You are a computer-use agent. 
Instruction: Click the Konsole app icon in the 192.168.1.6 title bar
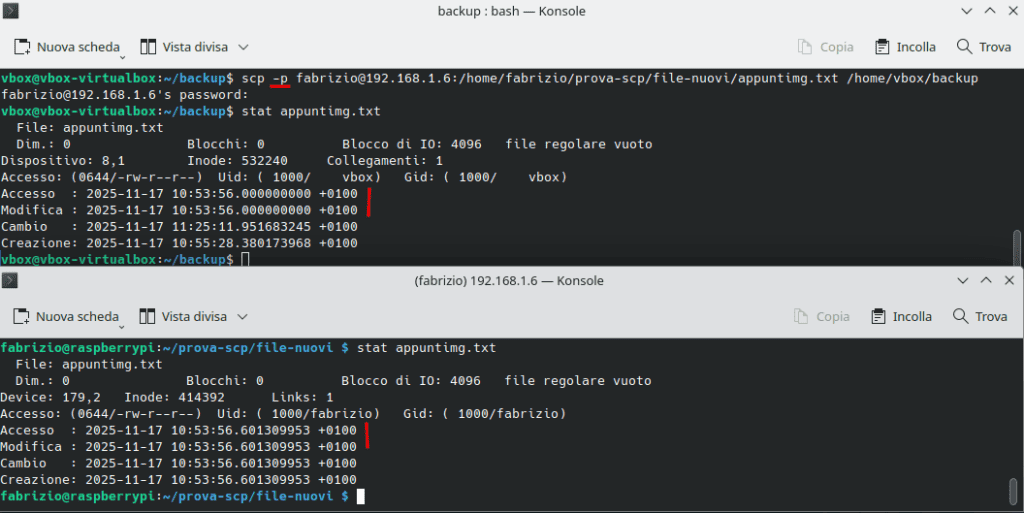(x=11, y=281)
